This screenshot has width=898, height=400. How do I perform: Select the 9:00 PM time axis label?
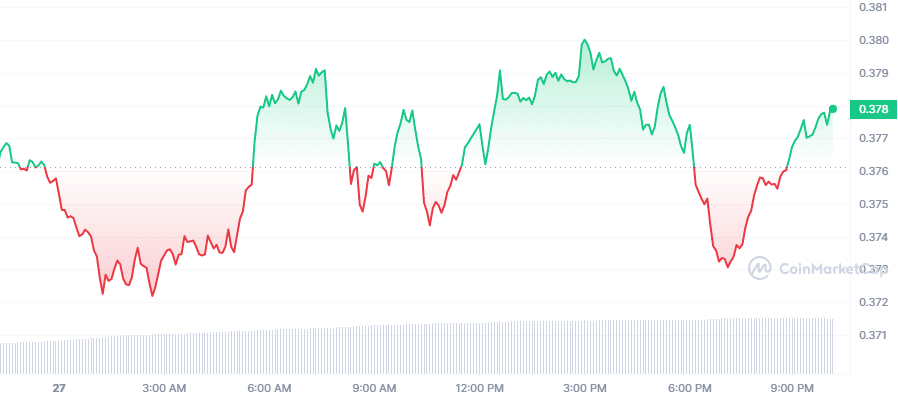coord(795,388)
